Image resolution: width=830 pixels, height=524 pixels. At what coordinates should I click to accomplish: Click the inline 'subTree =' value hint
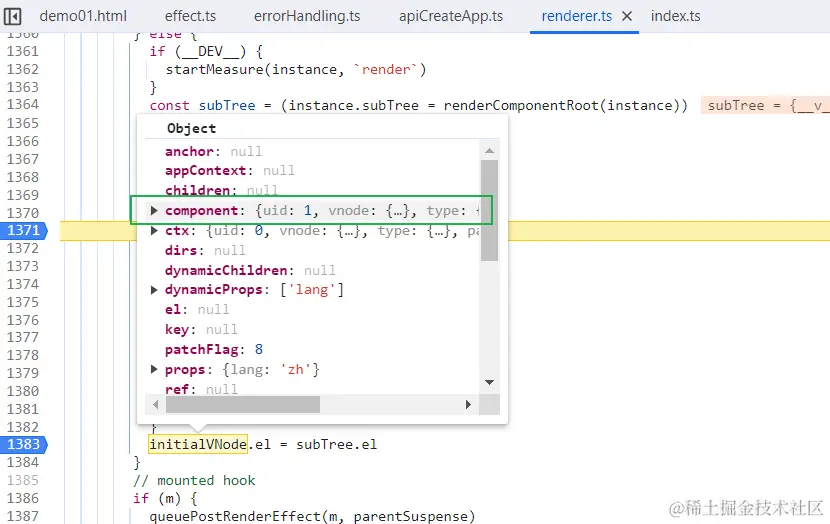(765, 106)
